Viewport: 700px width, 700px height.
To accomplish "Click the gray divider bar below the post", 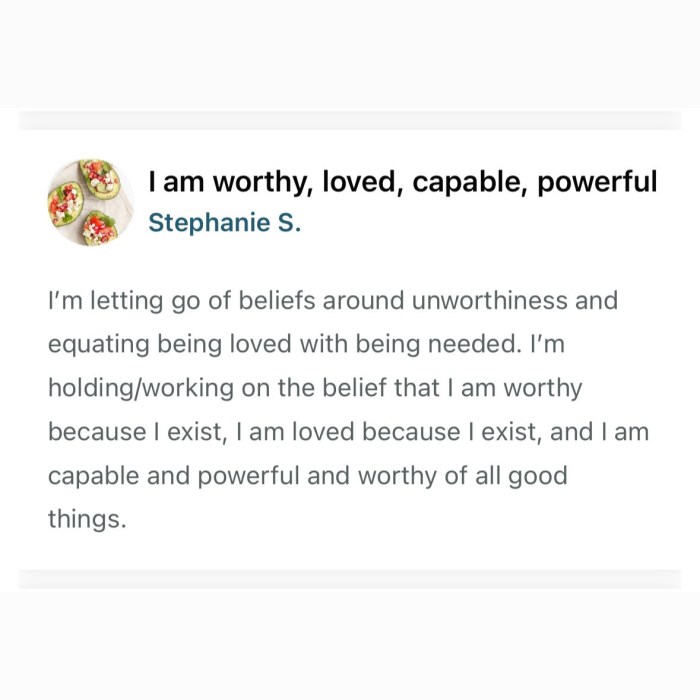I will [x=350, y=579].
